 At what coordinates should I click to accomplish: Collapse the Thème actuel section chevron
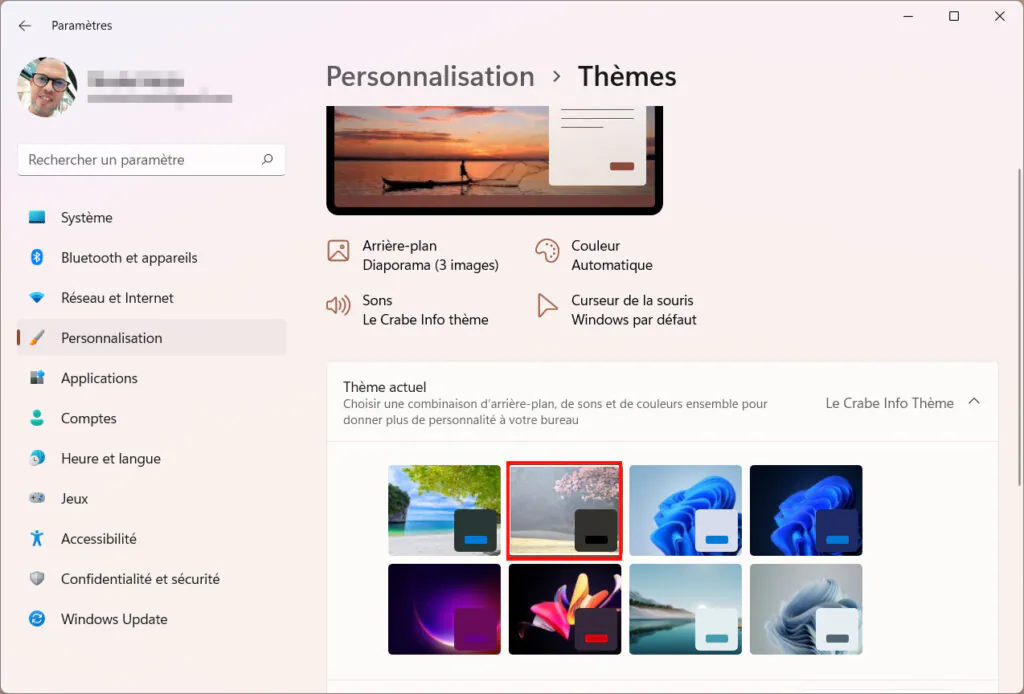[974, 402]
